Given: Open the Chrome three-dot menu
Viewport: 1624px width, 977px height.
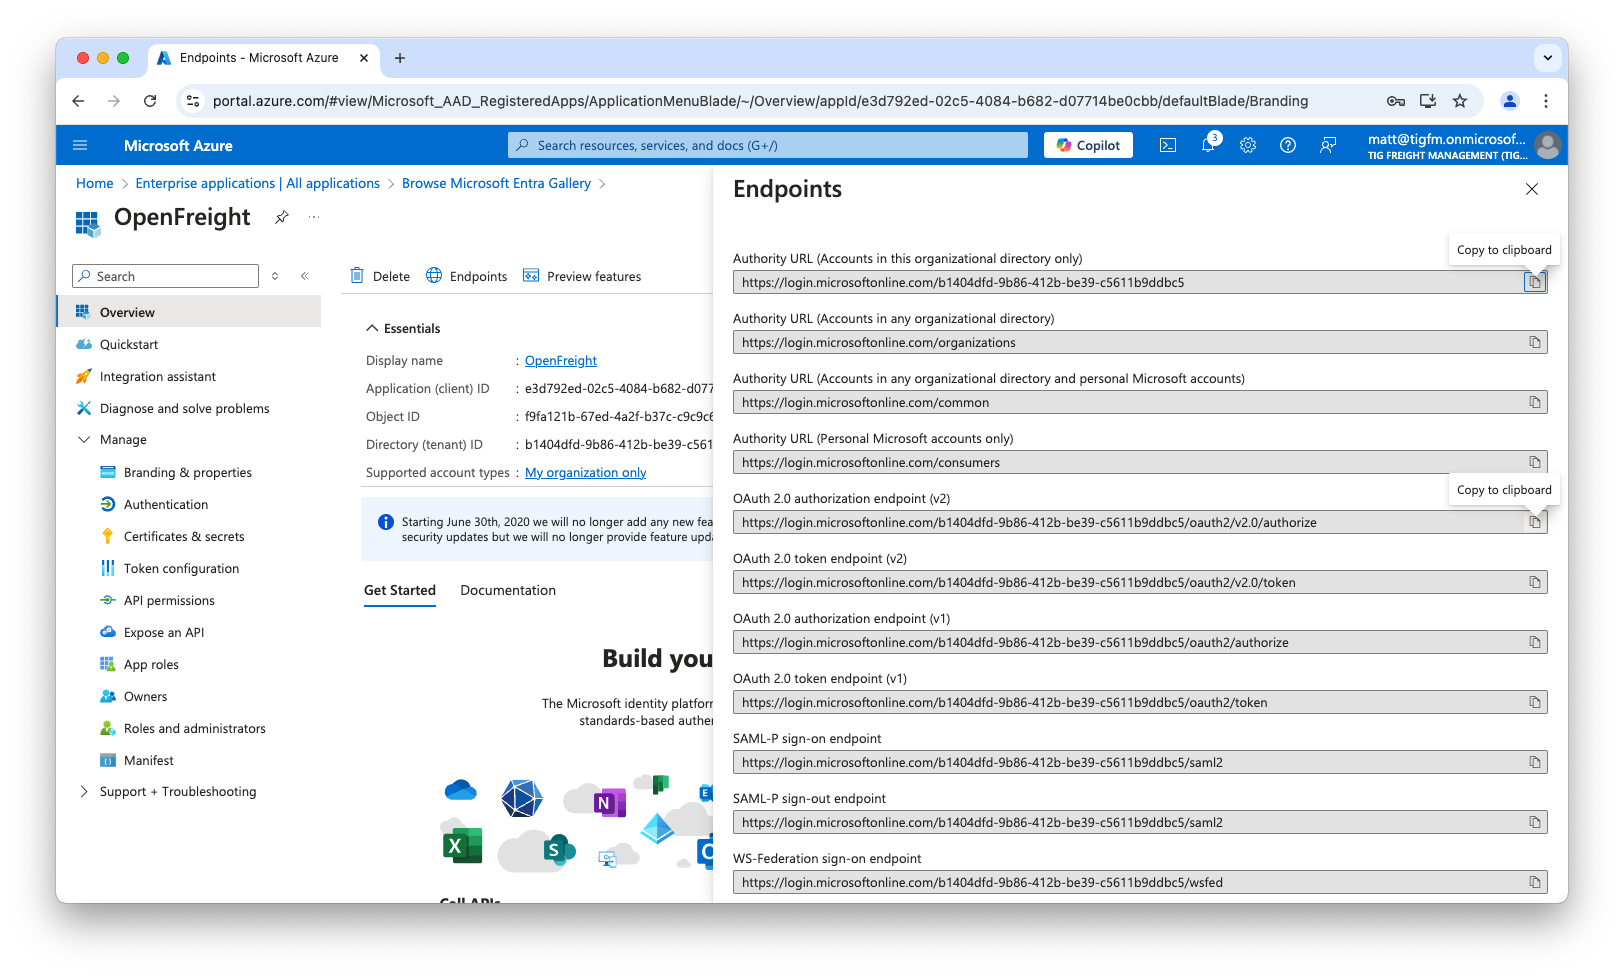Looking at the screenshot, I should pos(1546,101).
